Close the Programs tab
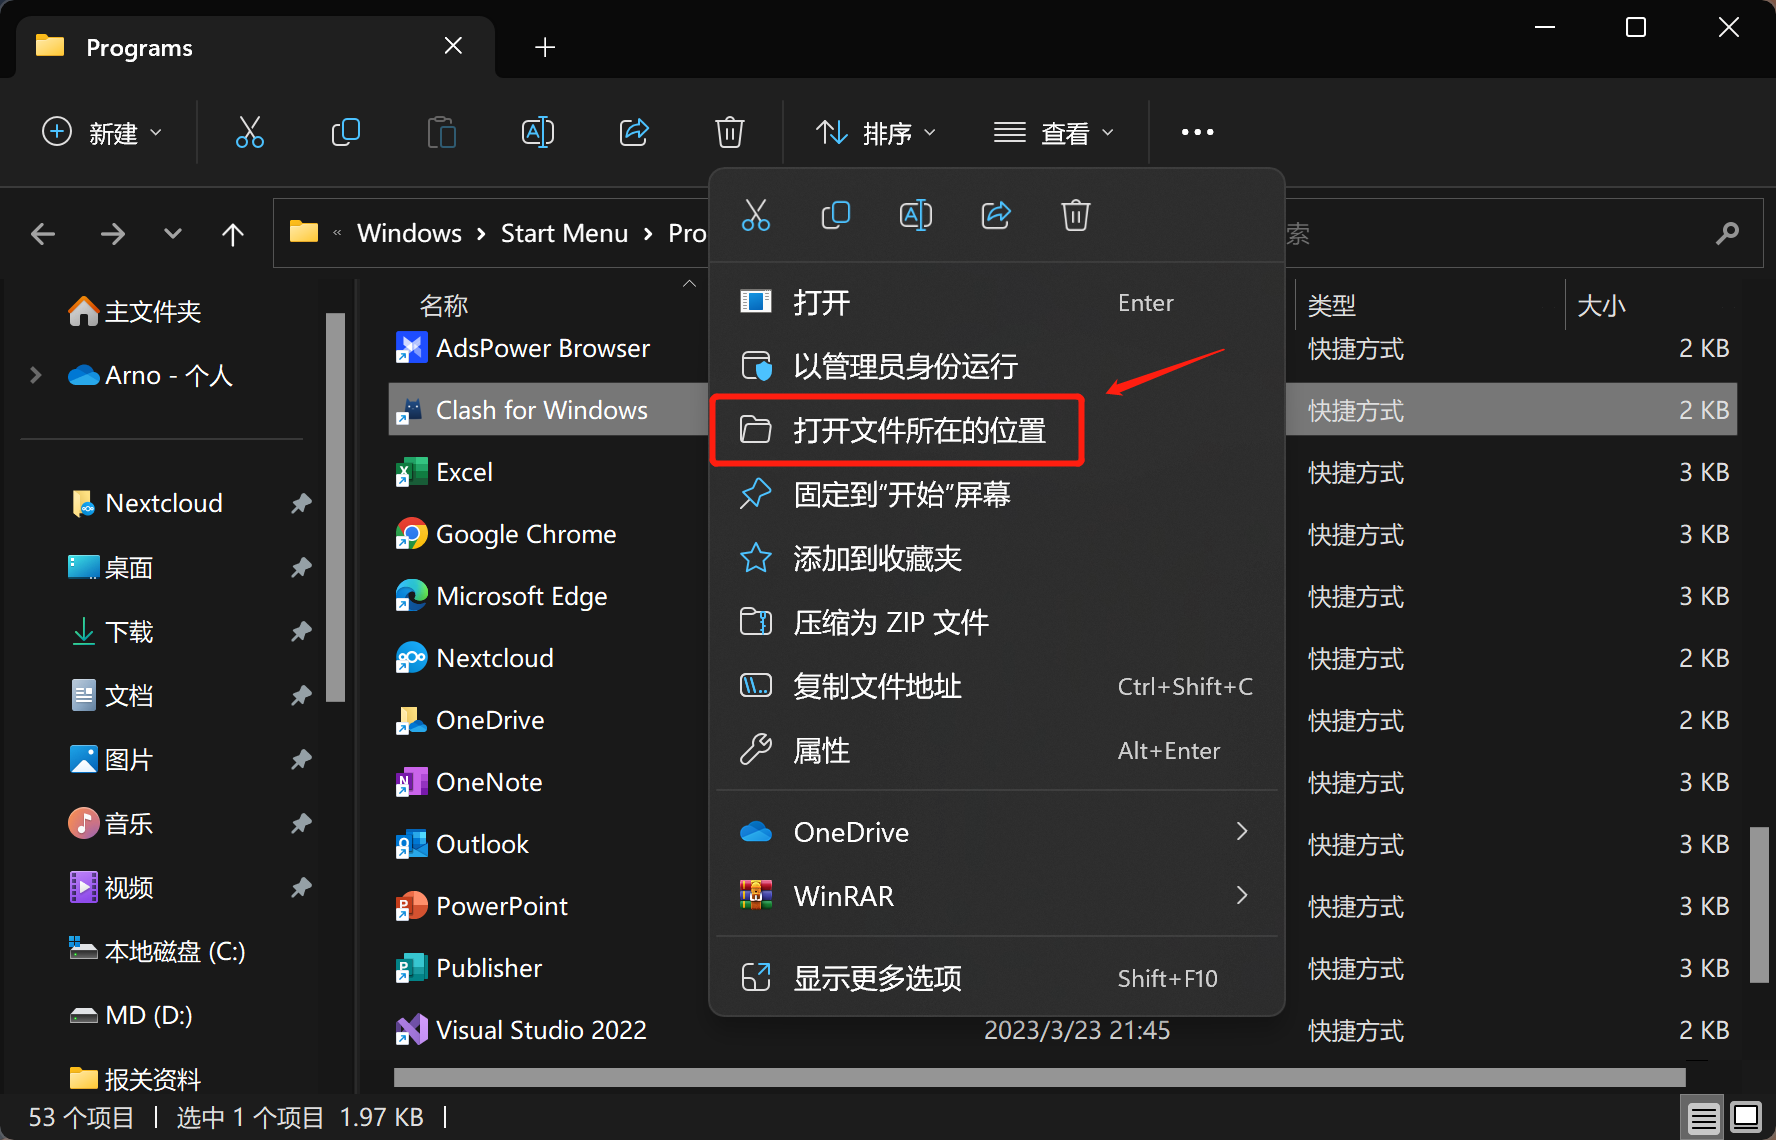This screenshot has height=1140, width=1776. [x=453, y=46]
